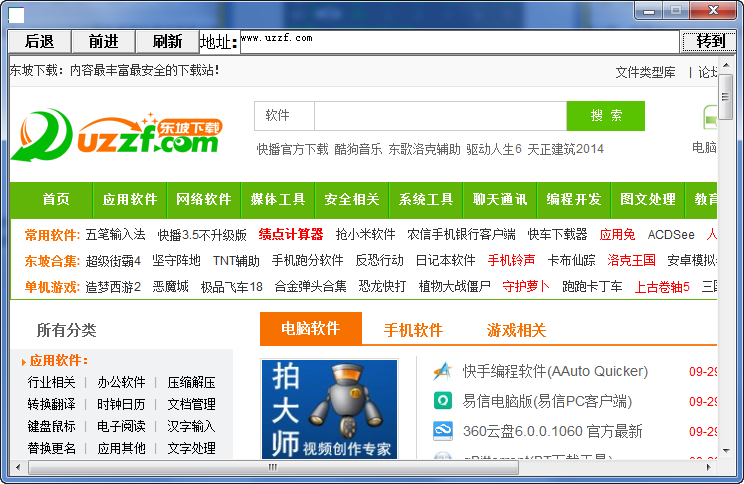Viewport: 744px width, 484px height.
Task: Click the 360云盘 app icon
Action: (443, 431)
